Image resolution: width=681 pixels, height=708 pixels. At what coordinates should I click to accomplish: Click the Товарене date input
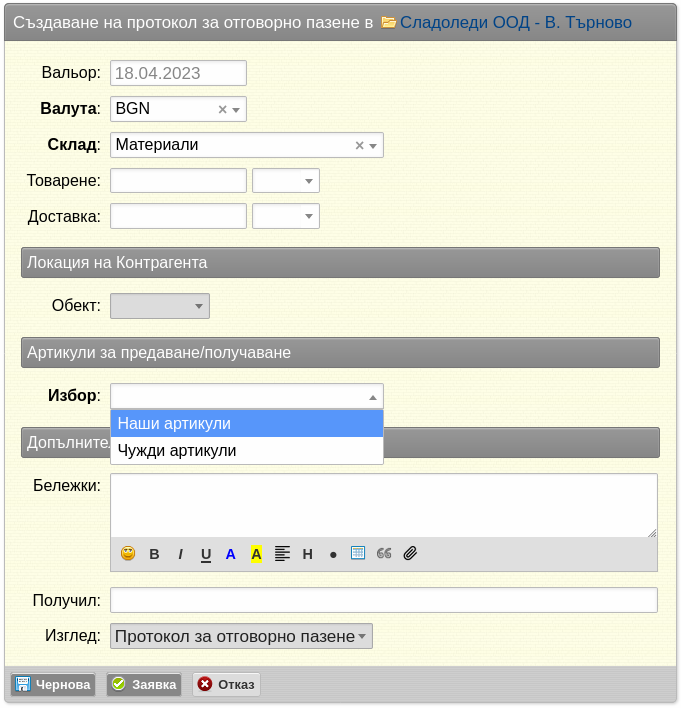178,181
